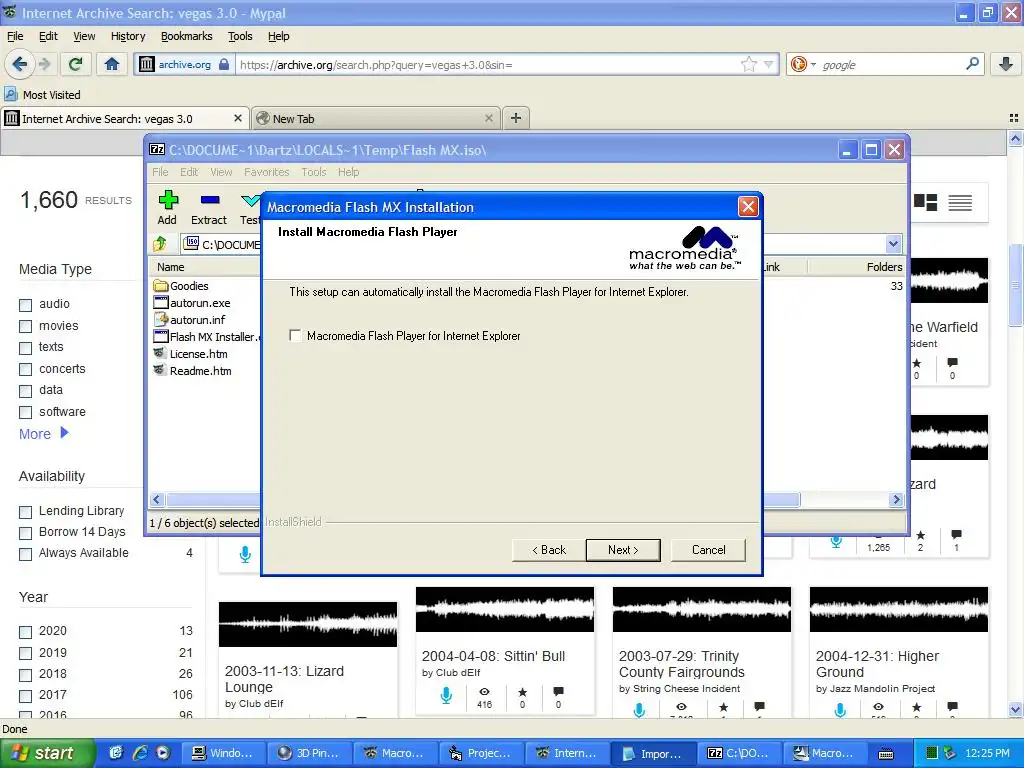Click 7-Zip horizontal scrollbar right arrow
Viewport: 1024px width, 768px height.
point(896,500)
